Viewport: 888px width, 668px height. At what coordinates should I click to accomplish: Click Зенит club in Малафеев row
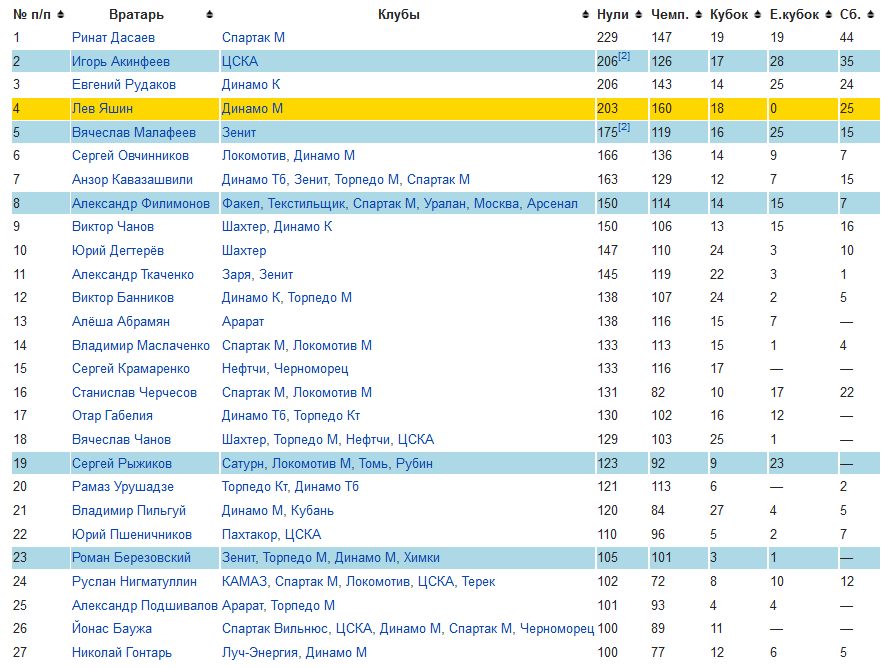point(238,133)
